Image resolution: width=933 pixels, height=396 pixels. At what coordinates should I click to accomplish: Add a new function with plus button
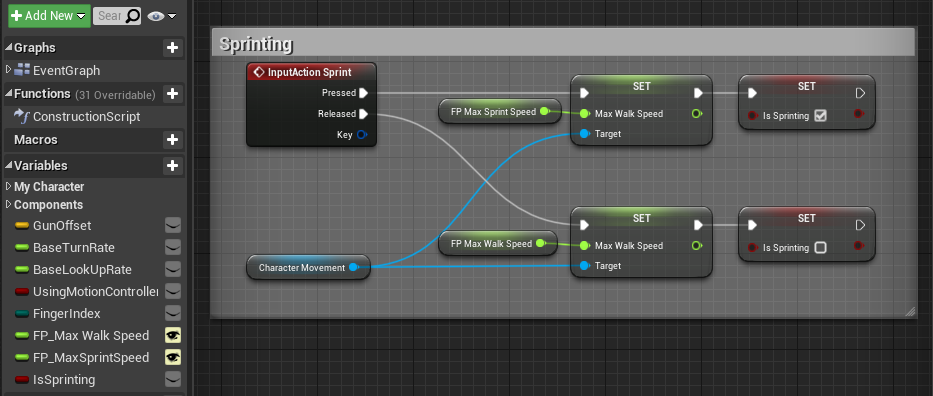click(173, 94)
